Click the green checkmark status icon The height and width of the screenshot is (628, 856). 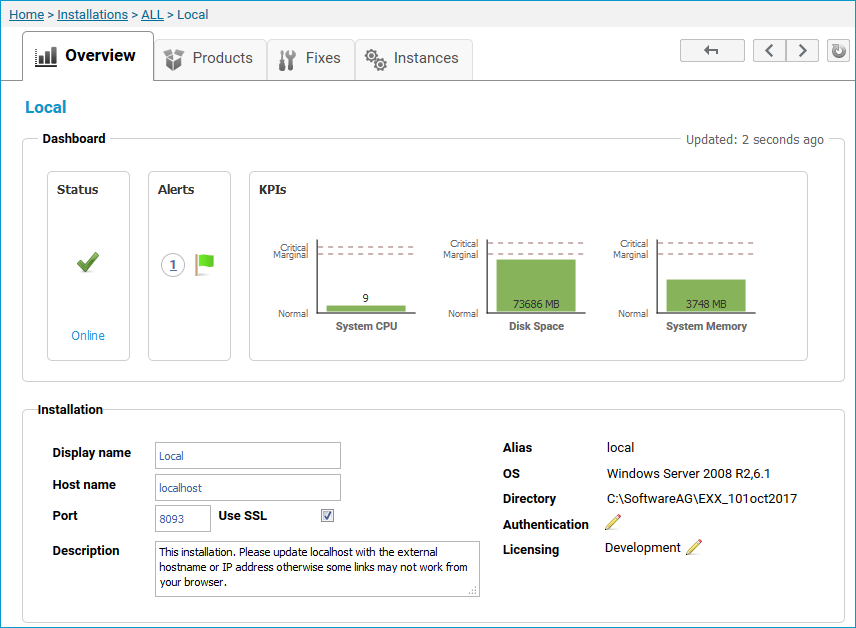[x=88, y=263]
